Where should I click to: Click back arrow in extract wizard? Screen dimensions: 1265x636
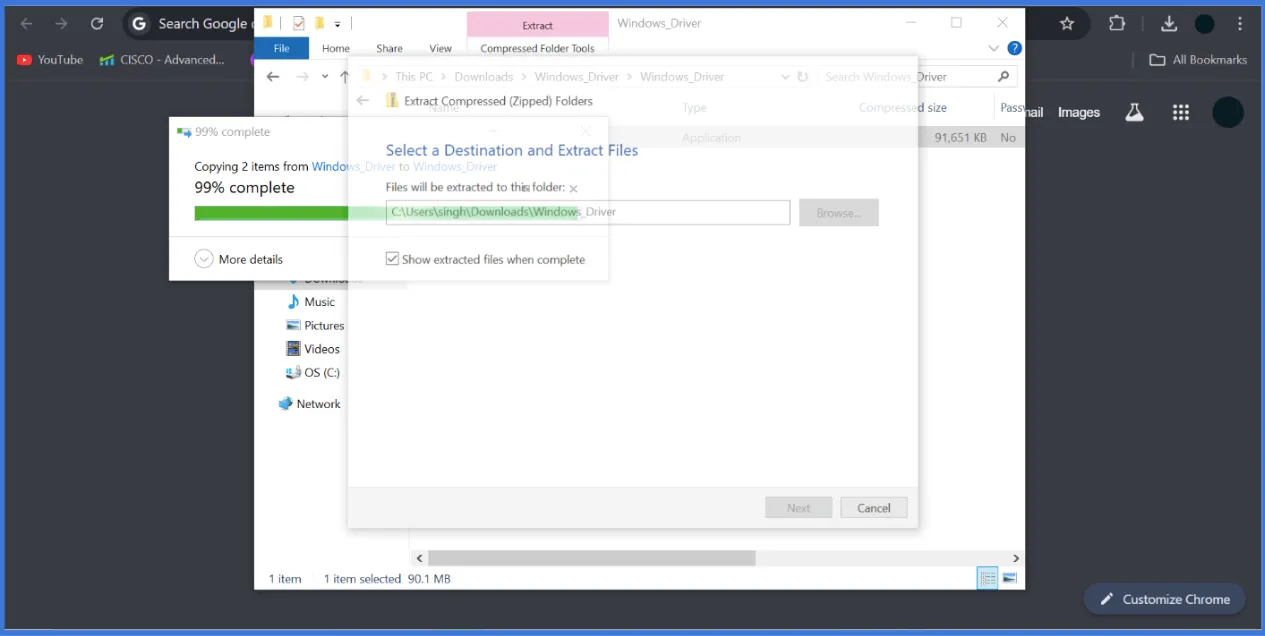point(363,101)
